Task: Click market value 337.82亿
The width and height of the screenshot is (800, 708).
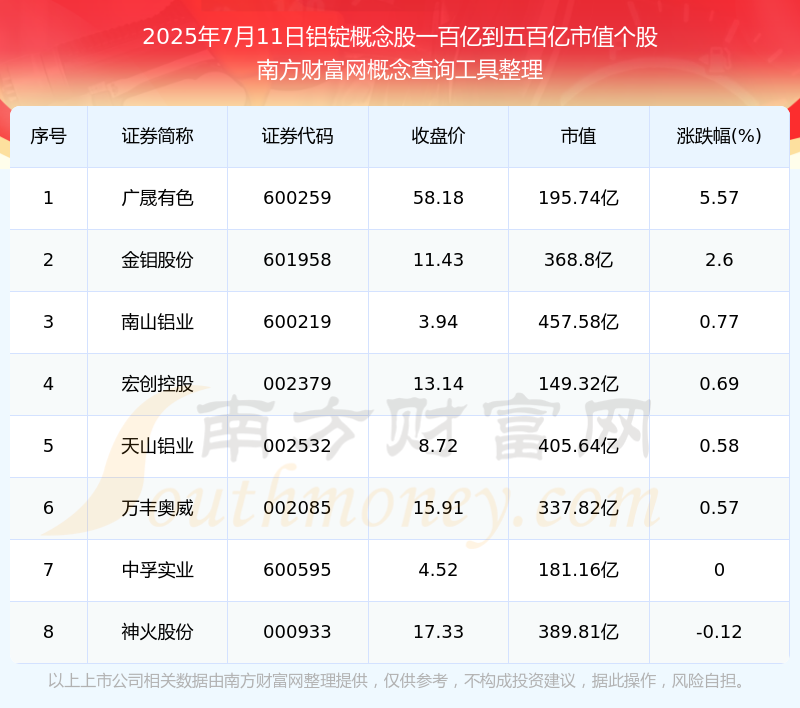Action: [x=579, y=508]
